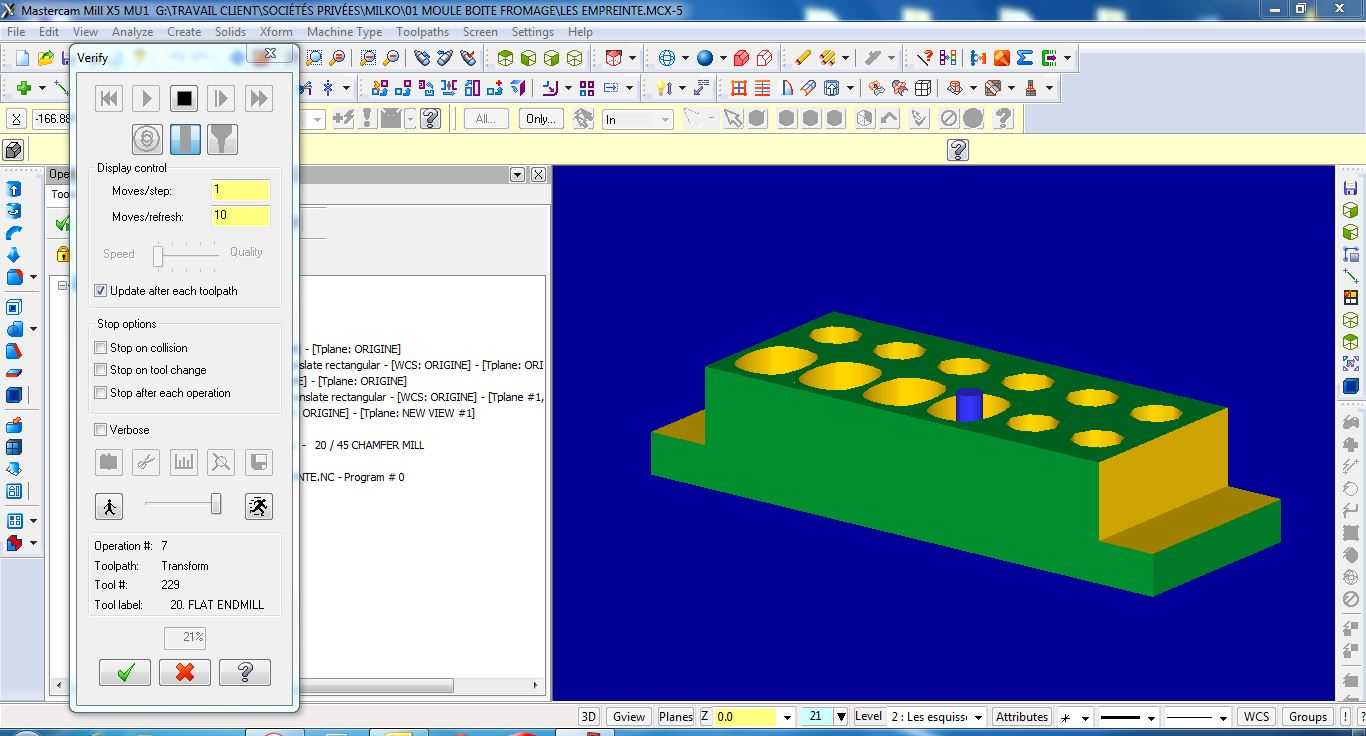Click the Groups status bar button

point(1308,716)
